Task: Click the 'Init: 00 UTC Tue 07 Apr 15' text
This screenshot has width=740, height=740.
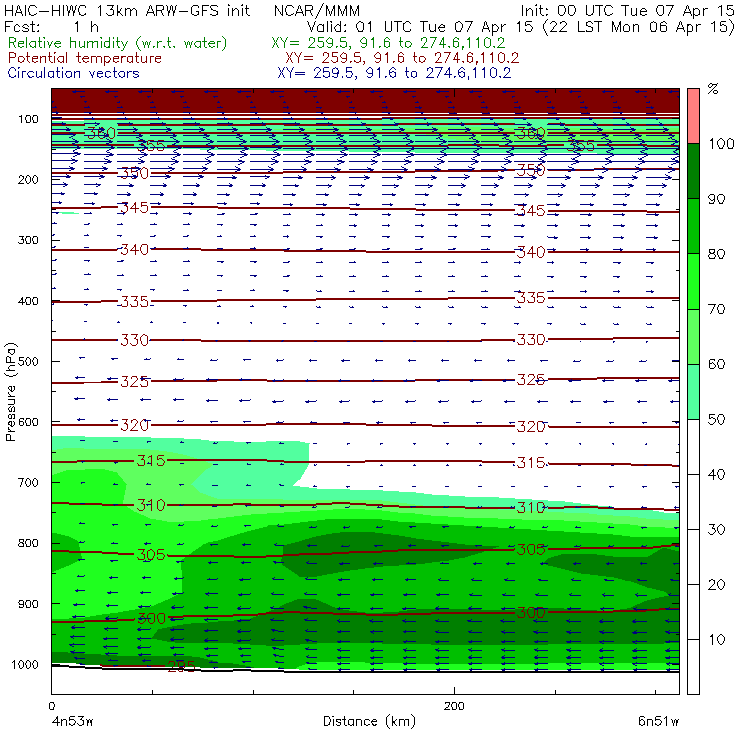Action: 627,10
